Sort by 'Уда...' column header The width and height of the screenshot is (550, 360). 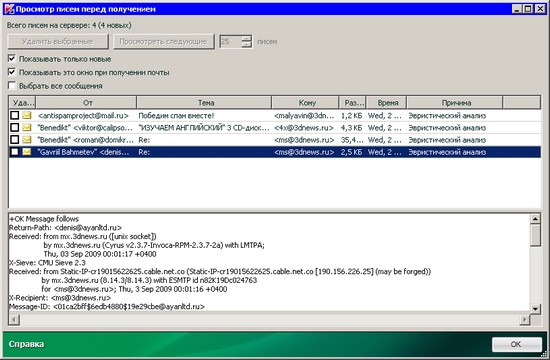(23, 103)
